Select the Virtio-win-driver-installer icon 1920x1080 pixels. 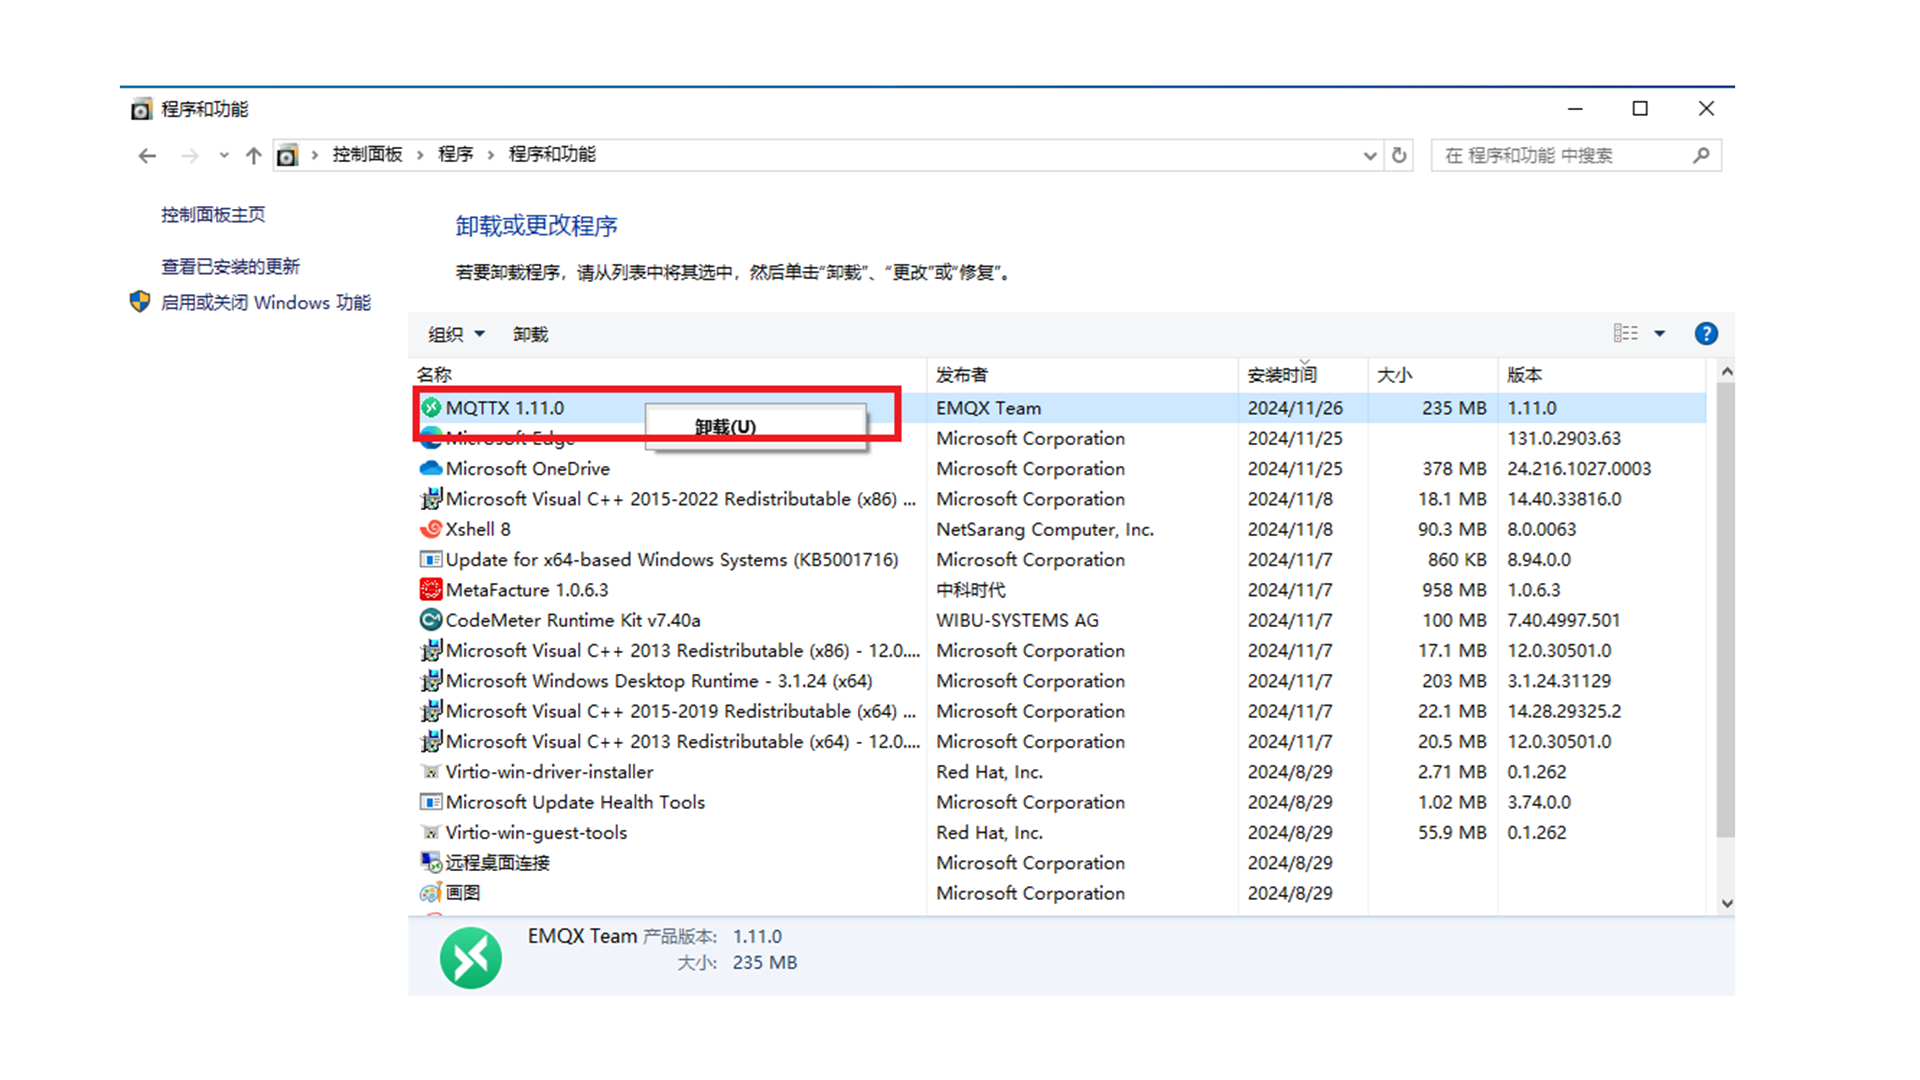coord(431,772)
